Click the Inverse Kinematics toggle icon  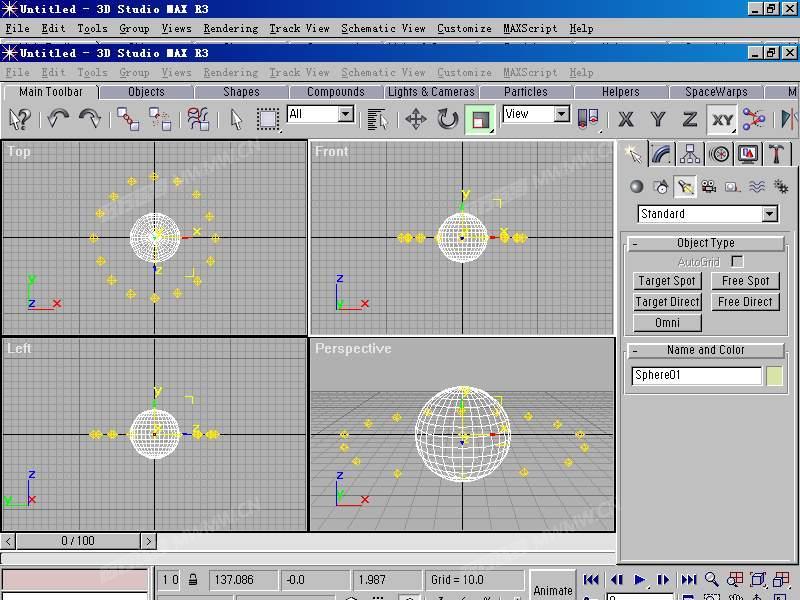tap(754, 119)
